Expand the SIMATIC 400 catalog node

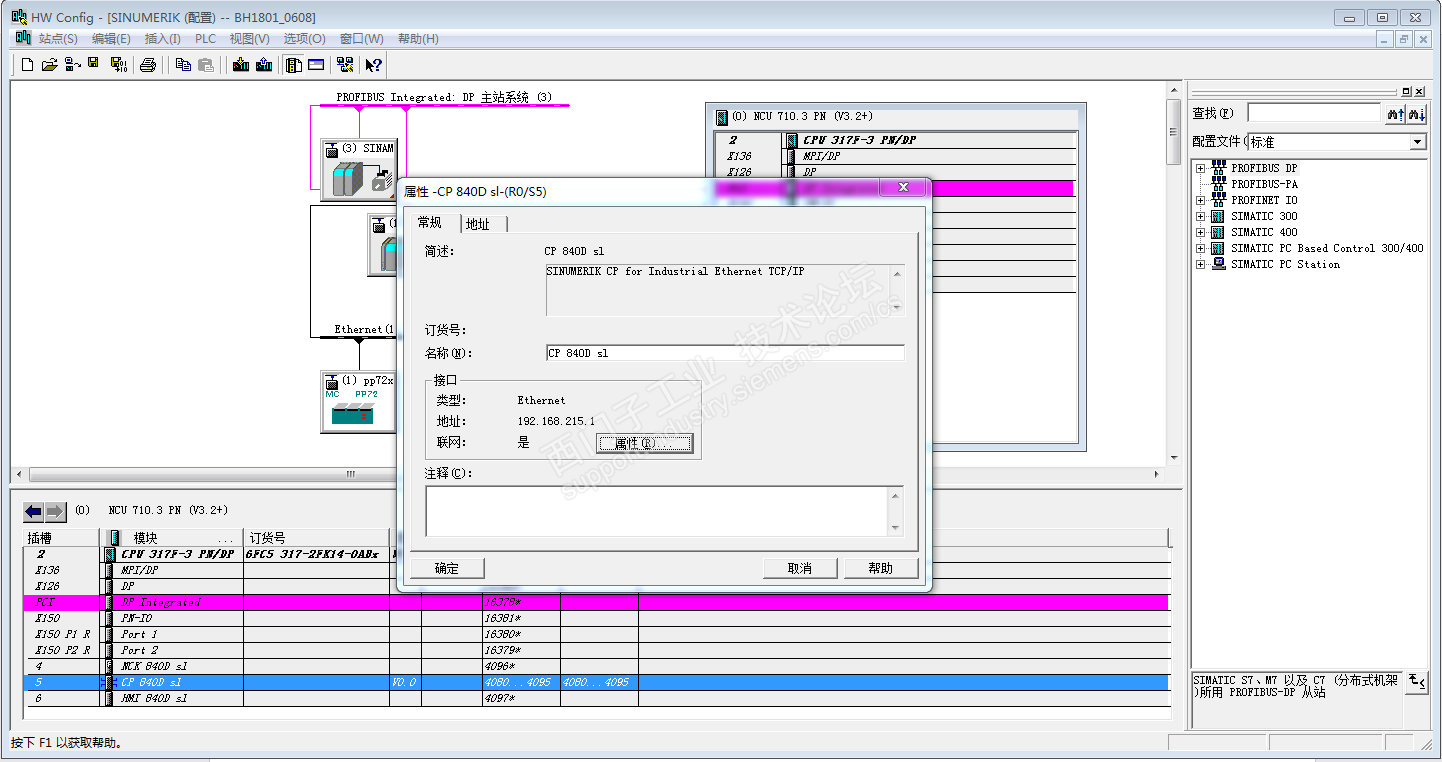tap(1201, 232)
